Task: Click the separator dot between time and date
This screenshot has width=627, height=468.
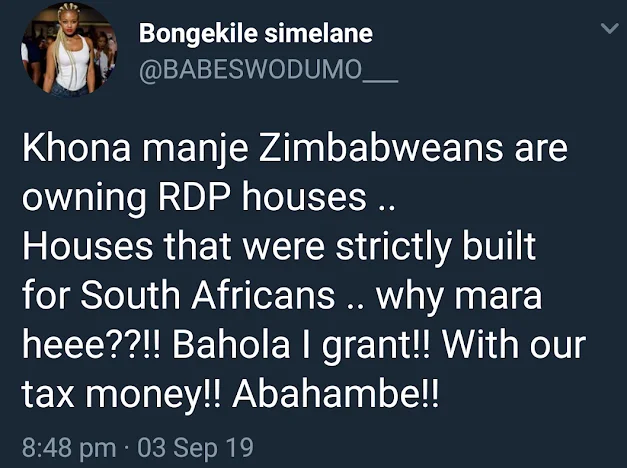Action: click(x=127, y=448)
